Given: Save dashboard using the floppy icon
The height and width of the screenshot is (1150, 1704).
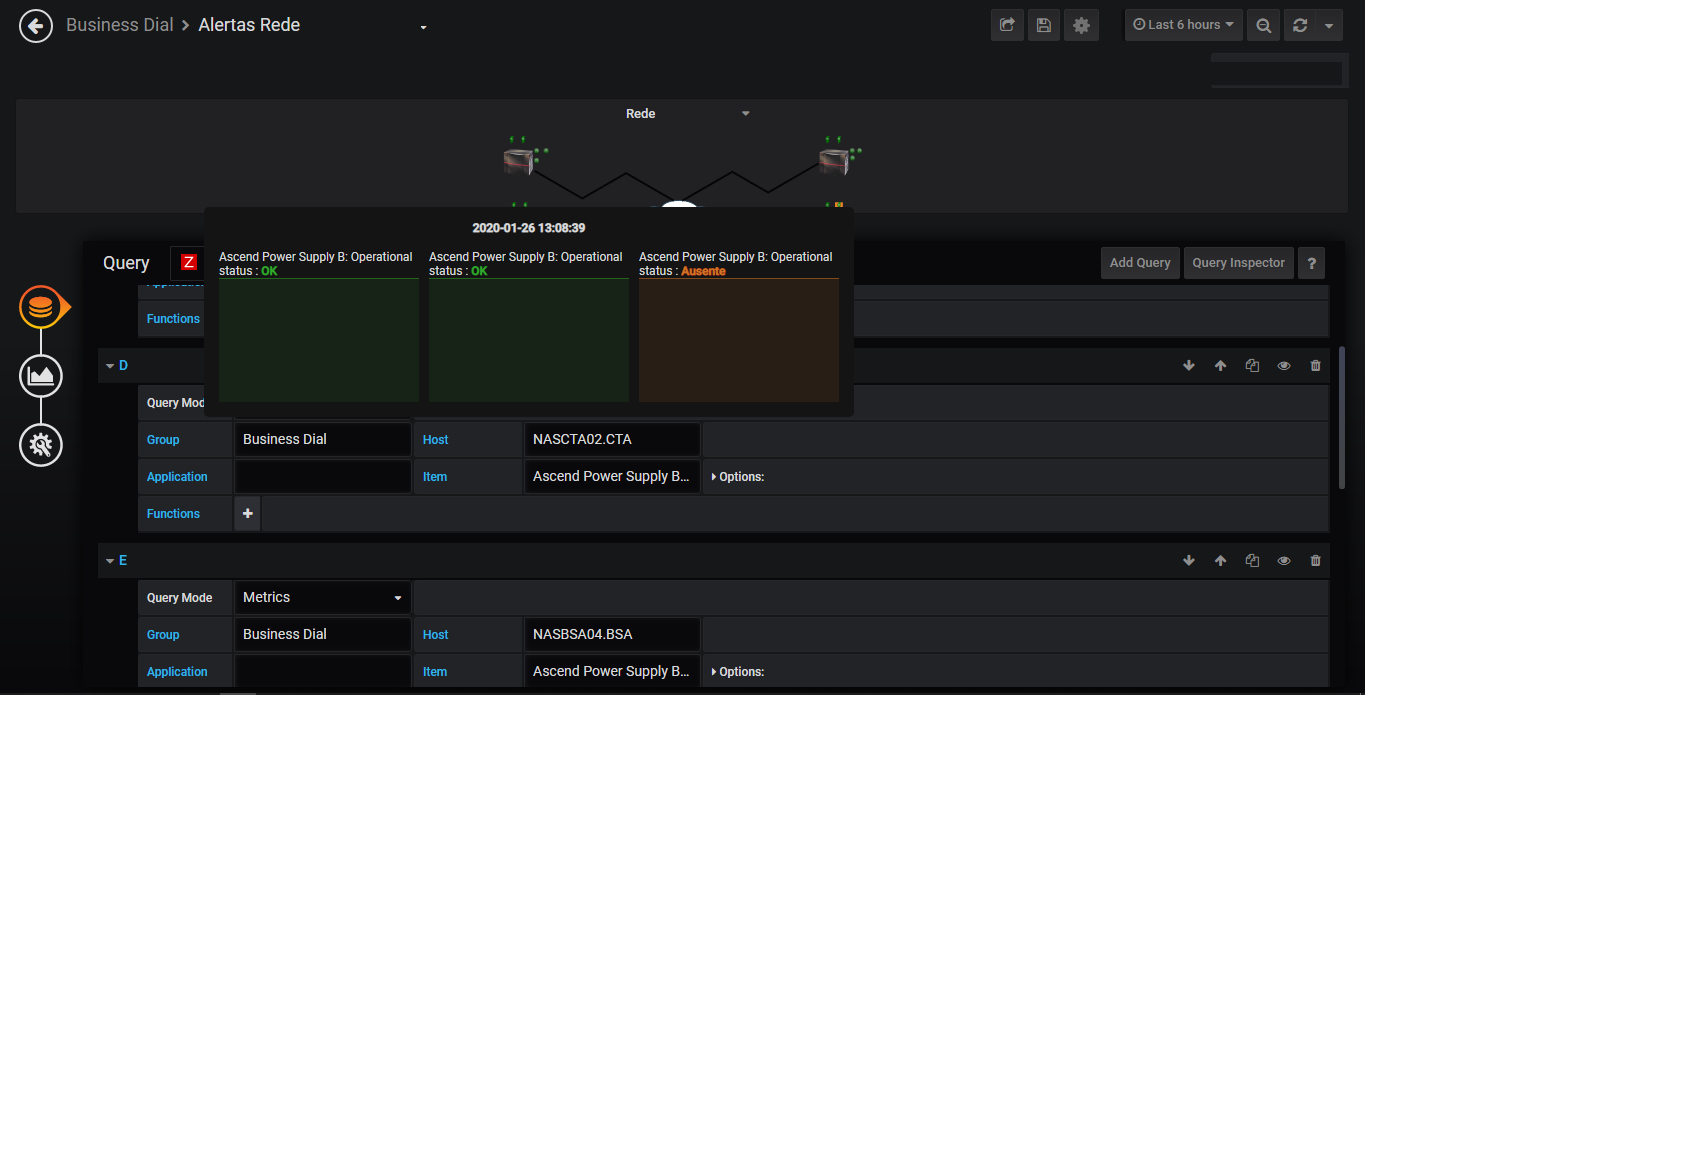Looking at the screenshot, I should click(1044, 25).
